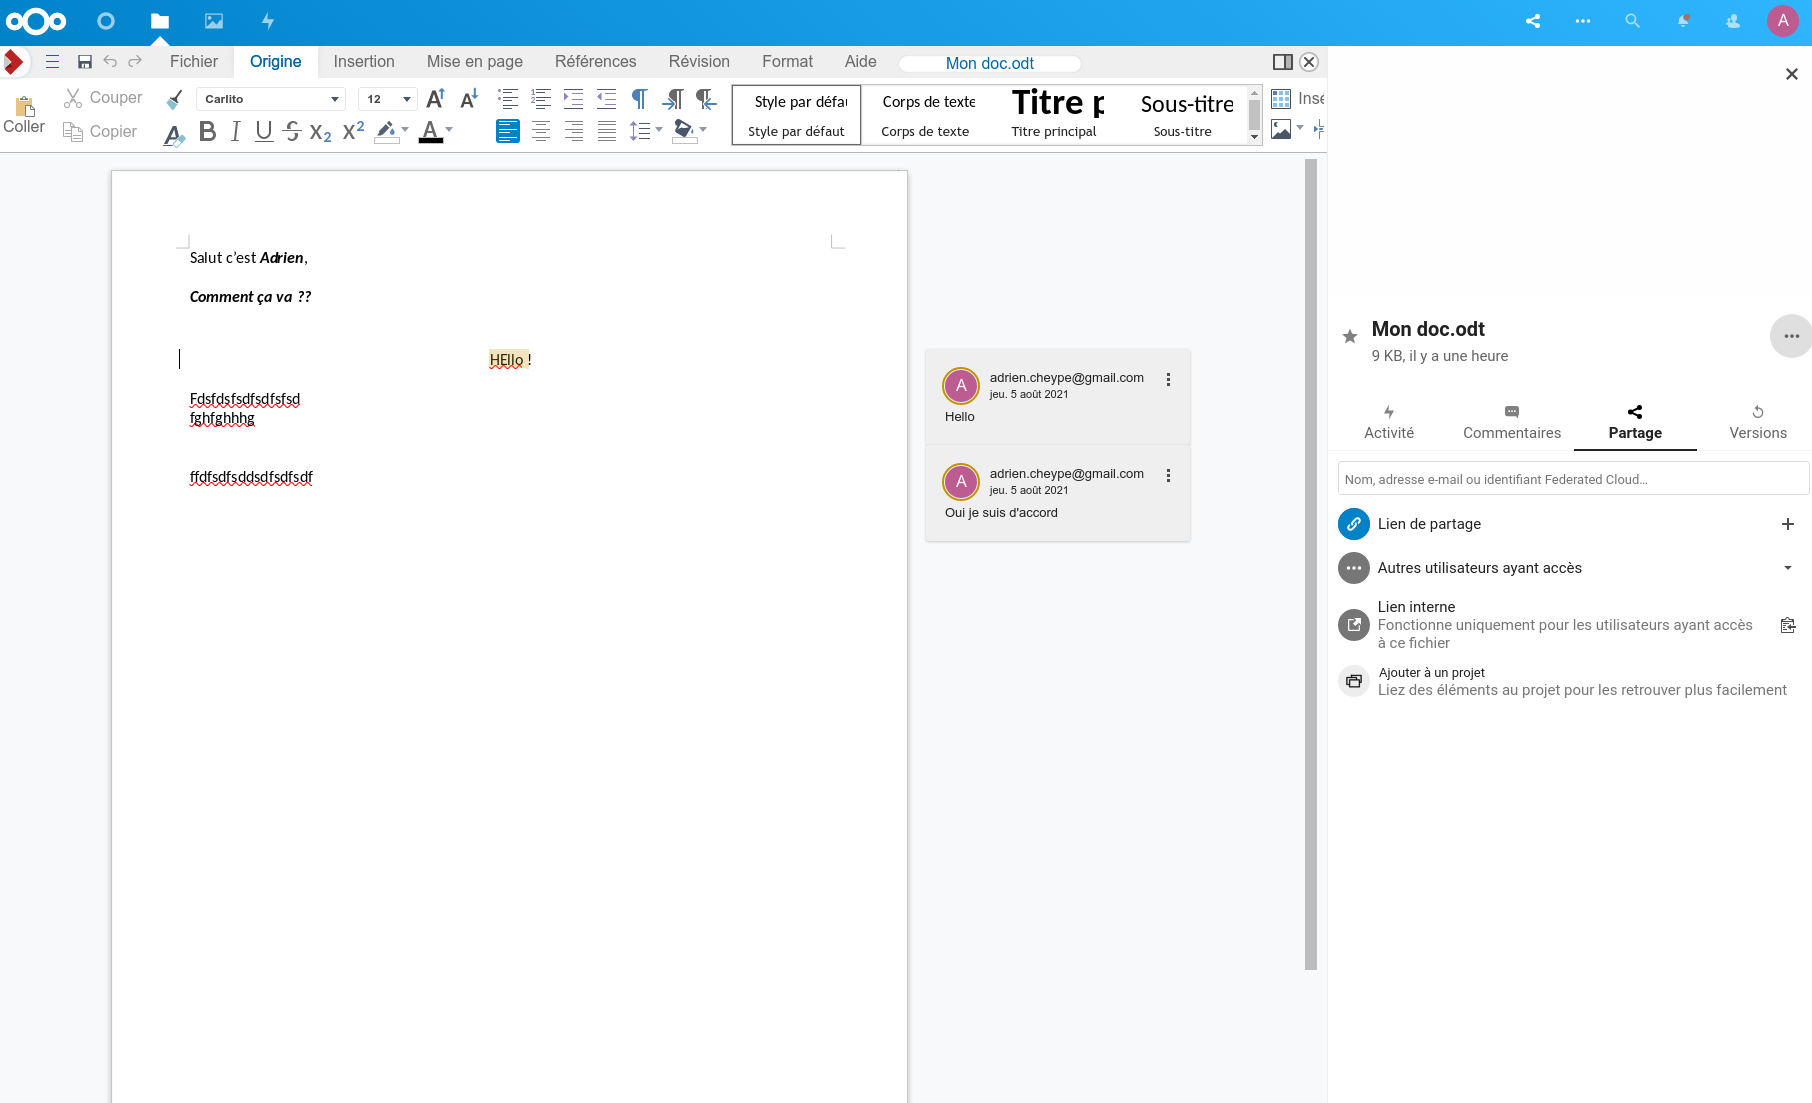The height and width of the screenshot is (1103, 1812).
Task: Open the Commentaires sidebar tab
Action: pos(1512,423)
